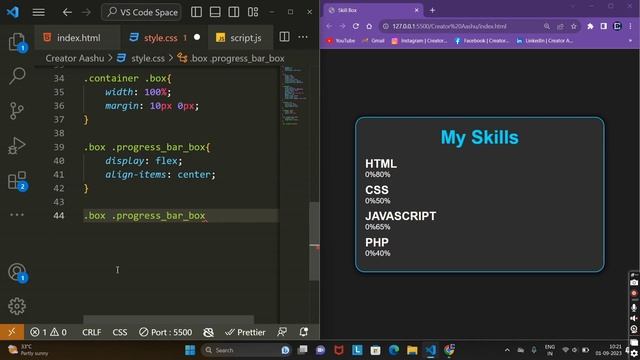
Task: Click Port : 5500 Live Server status
Action: point(165,332)
